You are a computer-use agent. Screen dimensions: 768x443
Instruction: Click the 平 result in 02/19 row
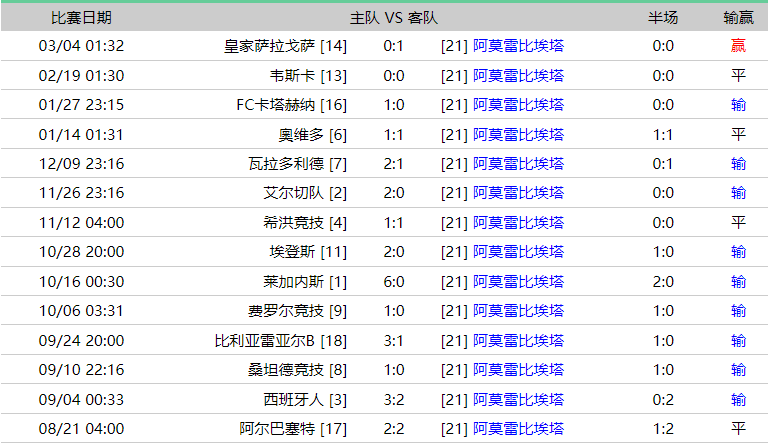738,75
